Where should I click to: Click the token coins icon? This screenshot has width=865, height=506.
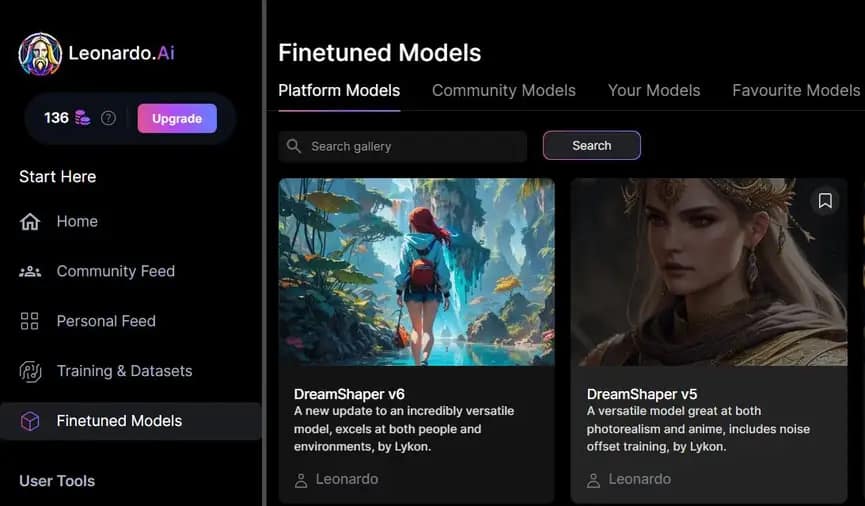(82, 118)
